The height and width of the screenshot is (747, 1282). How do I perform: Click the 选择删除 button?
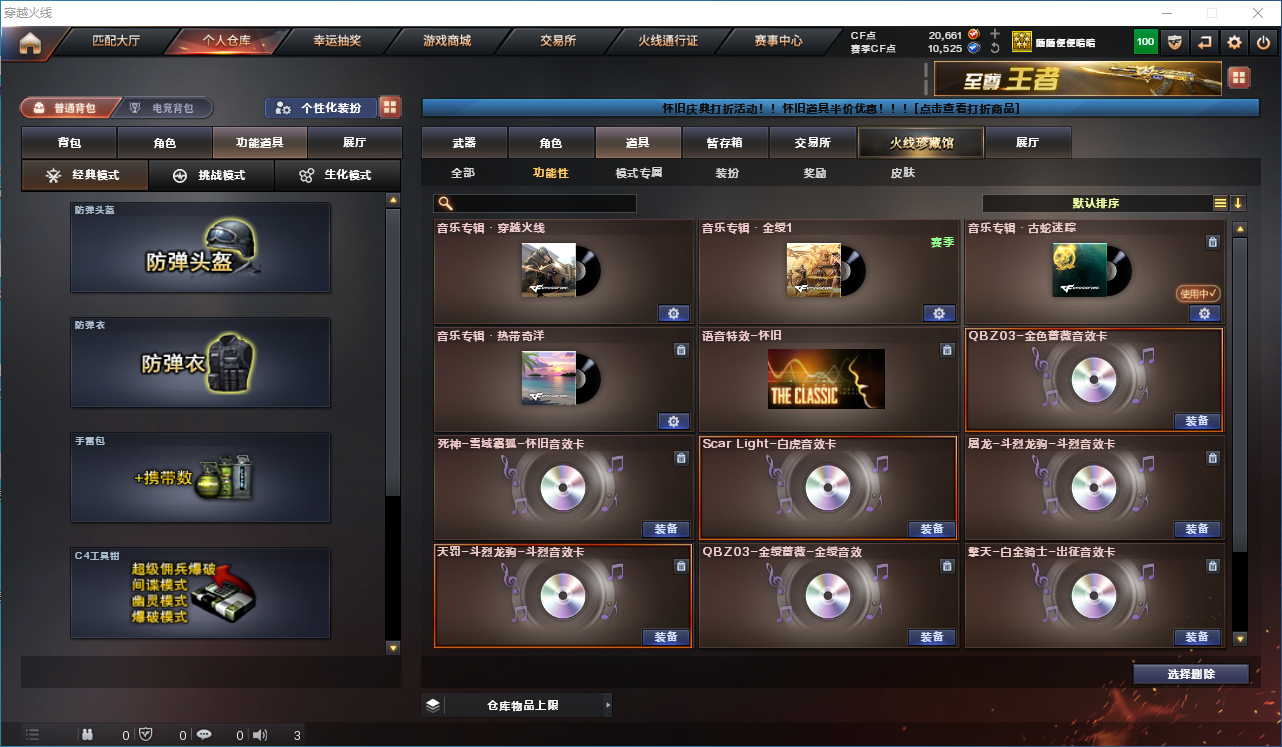(1191, 674)
